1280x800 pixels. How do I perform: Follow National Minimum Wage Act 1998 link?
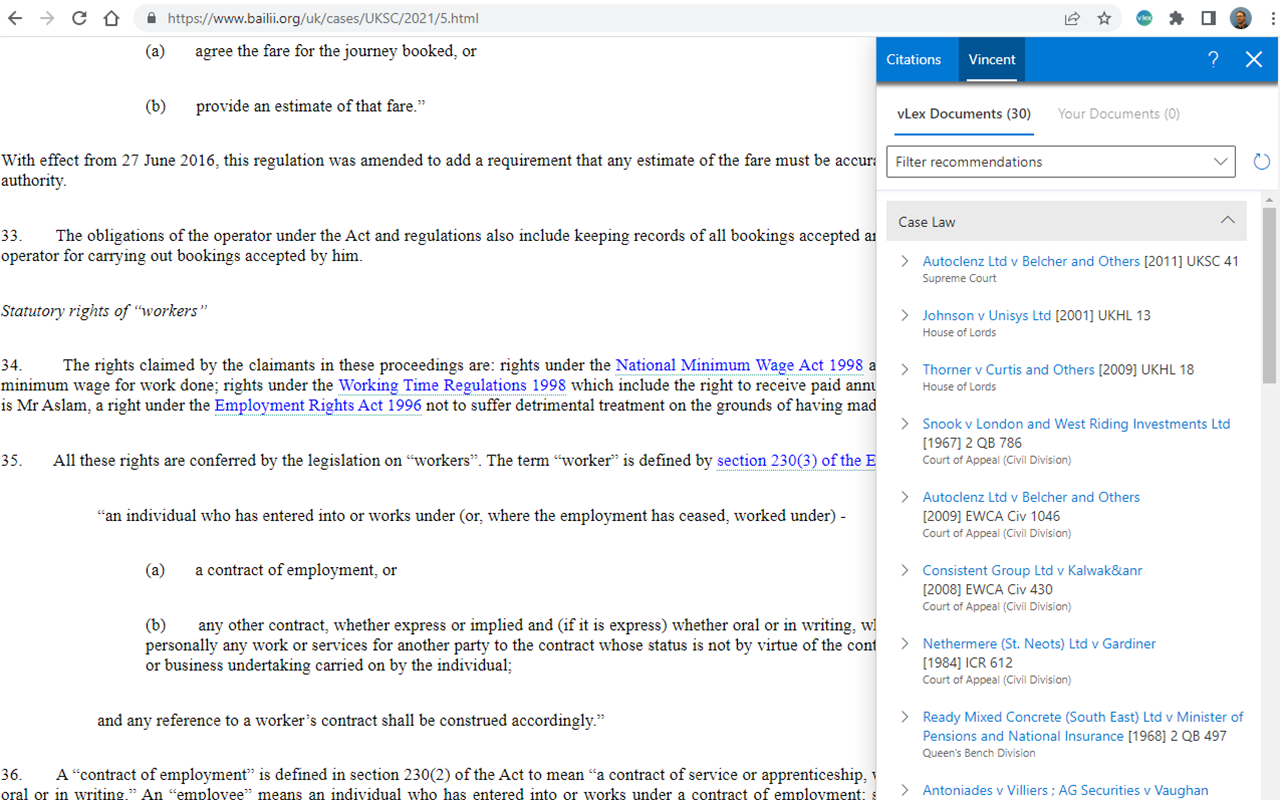(739, 365)
